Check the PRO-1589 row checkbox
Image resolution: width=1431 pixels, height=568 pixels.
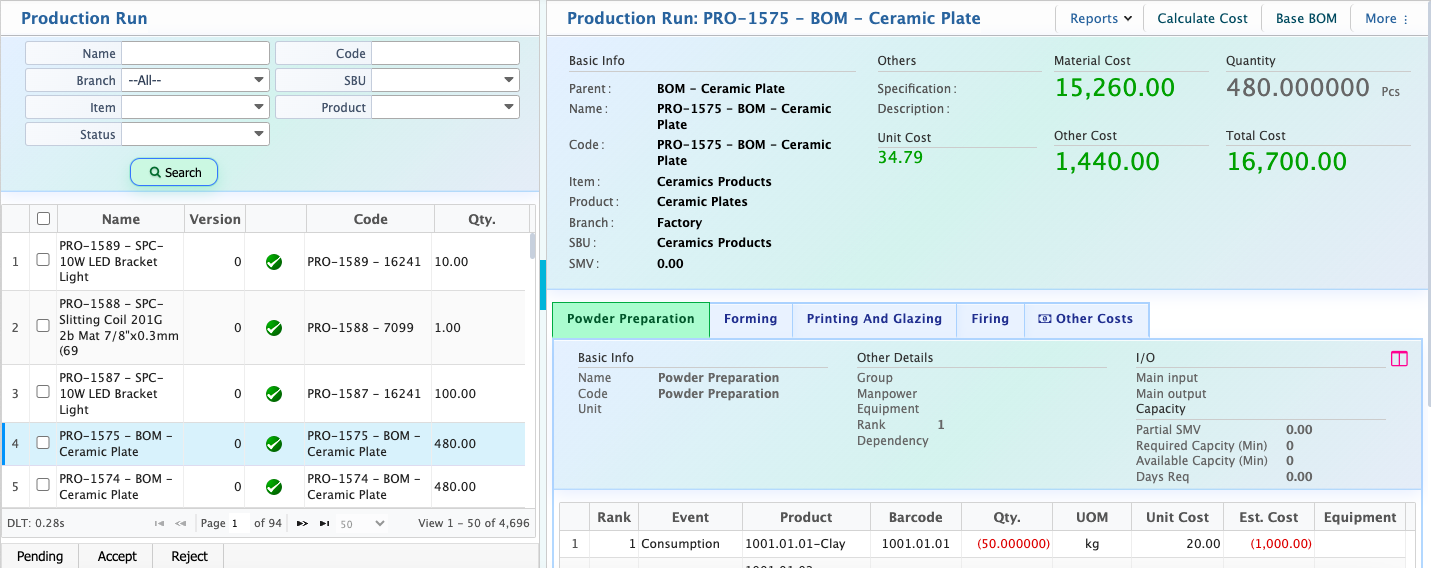coord(43,260)
